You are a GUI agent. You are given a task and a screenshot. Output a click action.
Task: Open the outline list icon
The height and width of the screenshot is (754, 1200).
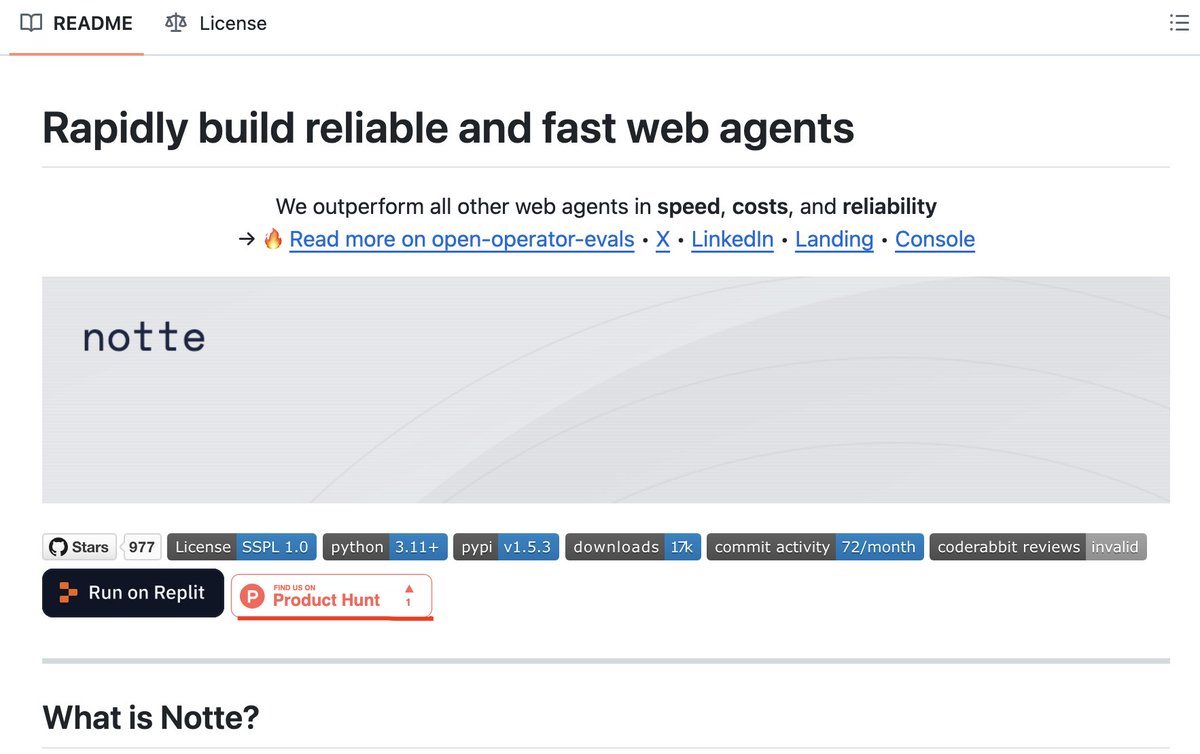tap(1178, 23)
